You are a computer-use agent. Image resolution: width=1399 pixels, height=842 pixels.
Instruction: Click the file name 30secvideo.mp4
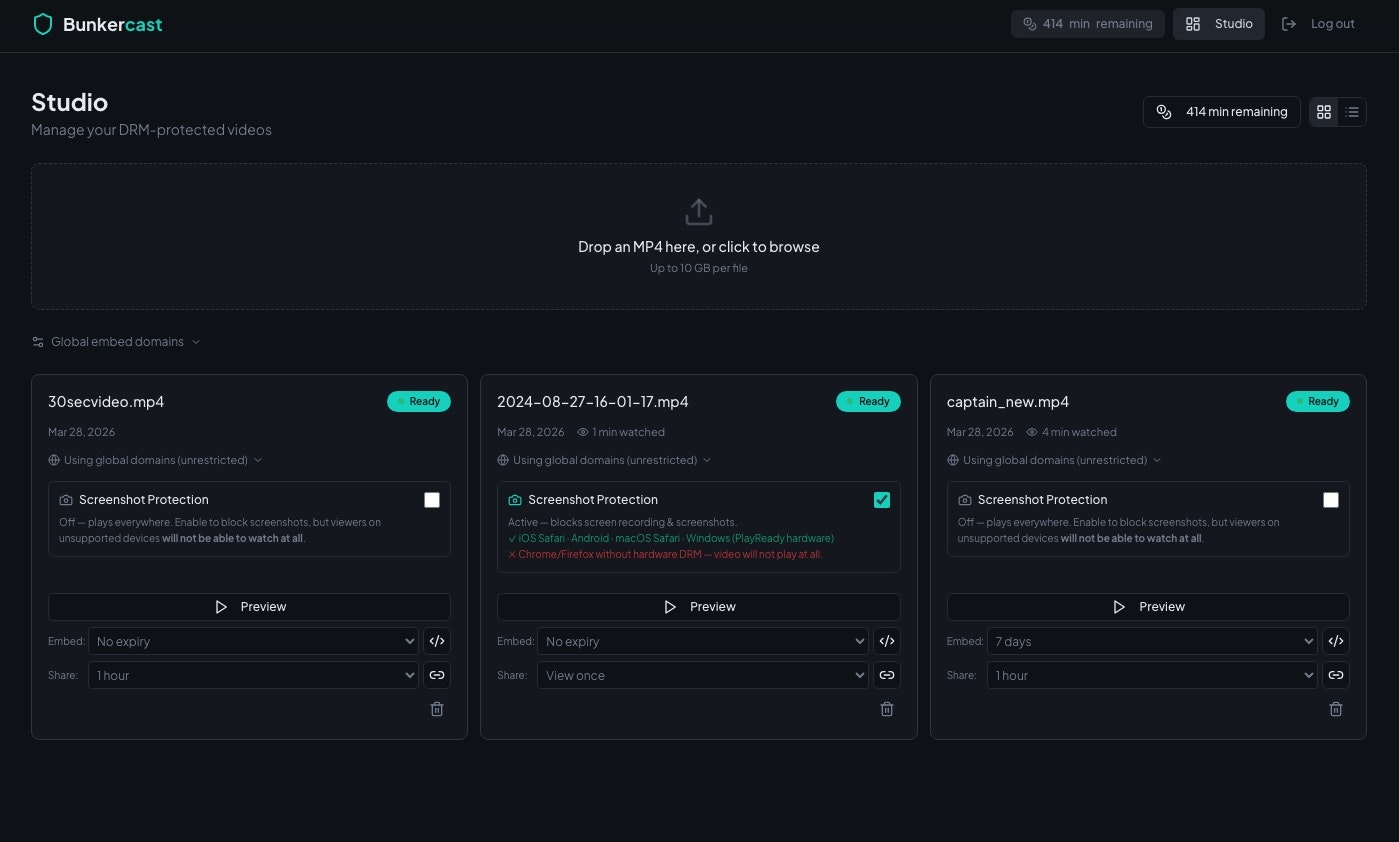106,401
